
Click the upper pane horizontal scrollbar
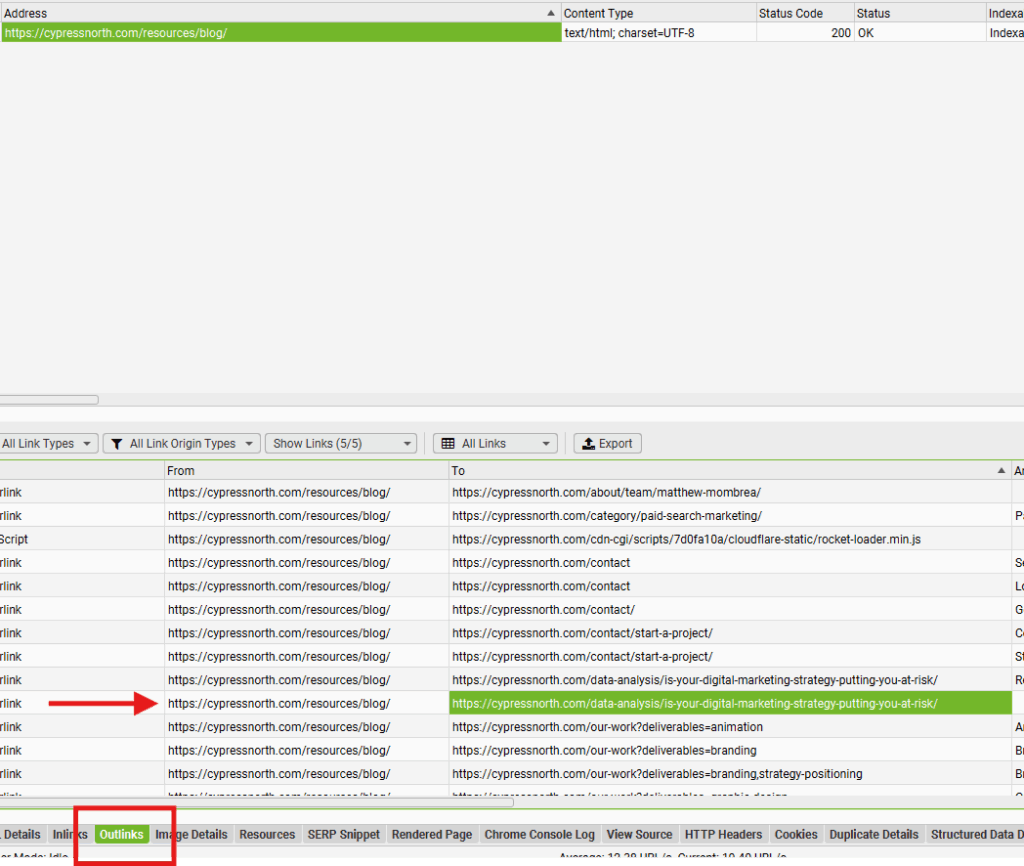pos(49,400)
